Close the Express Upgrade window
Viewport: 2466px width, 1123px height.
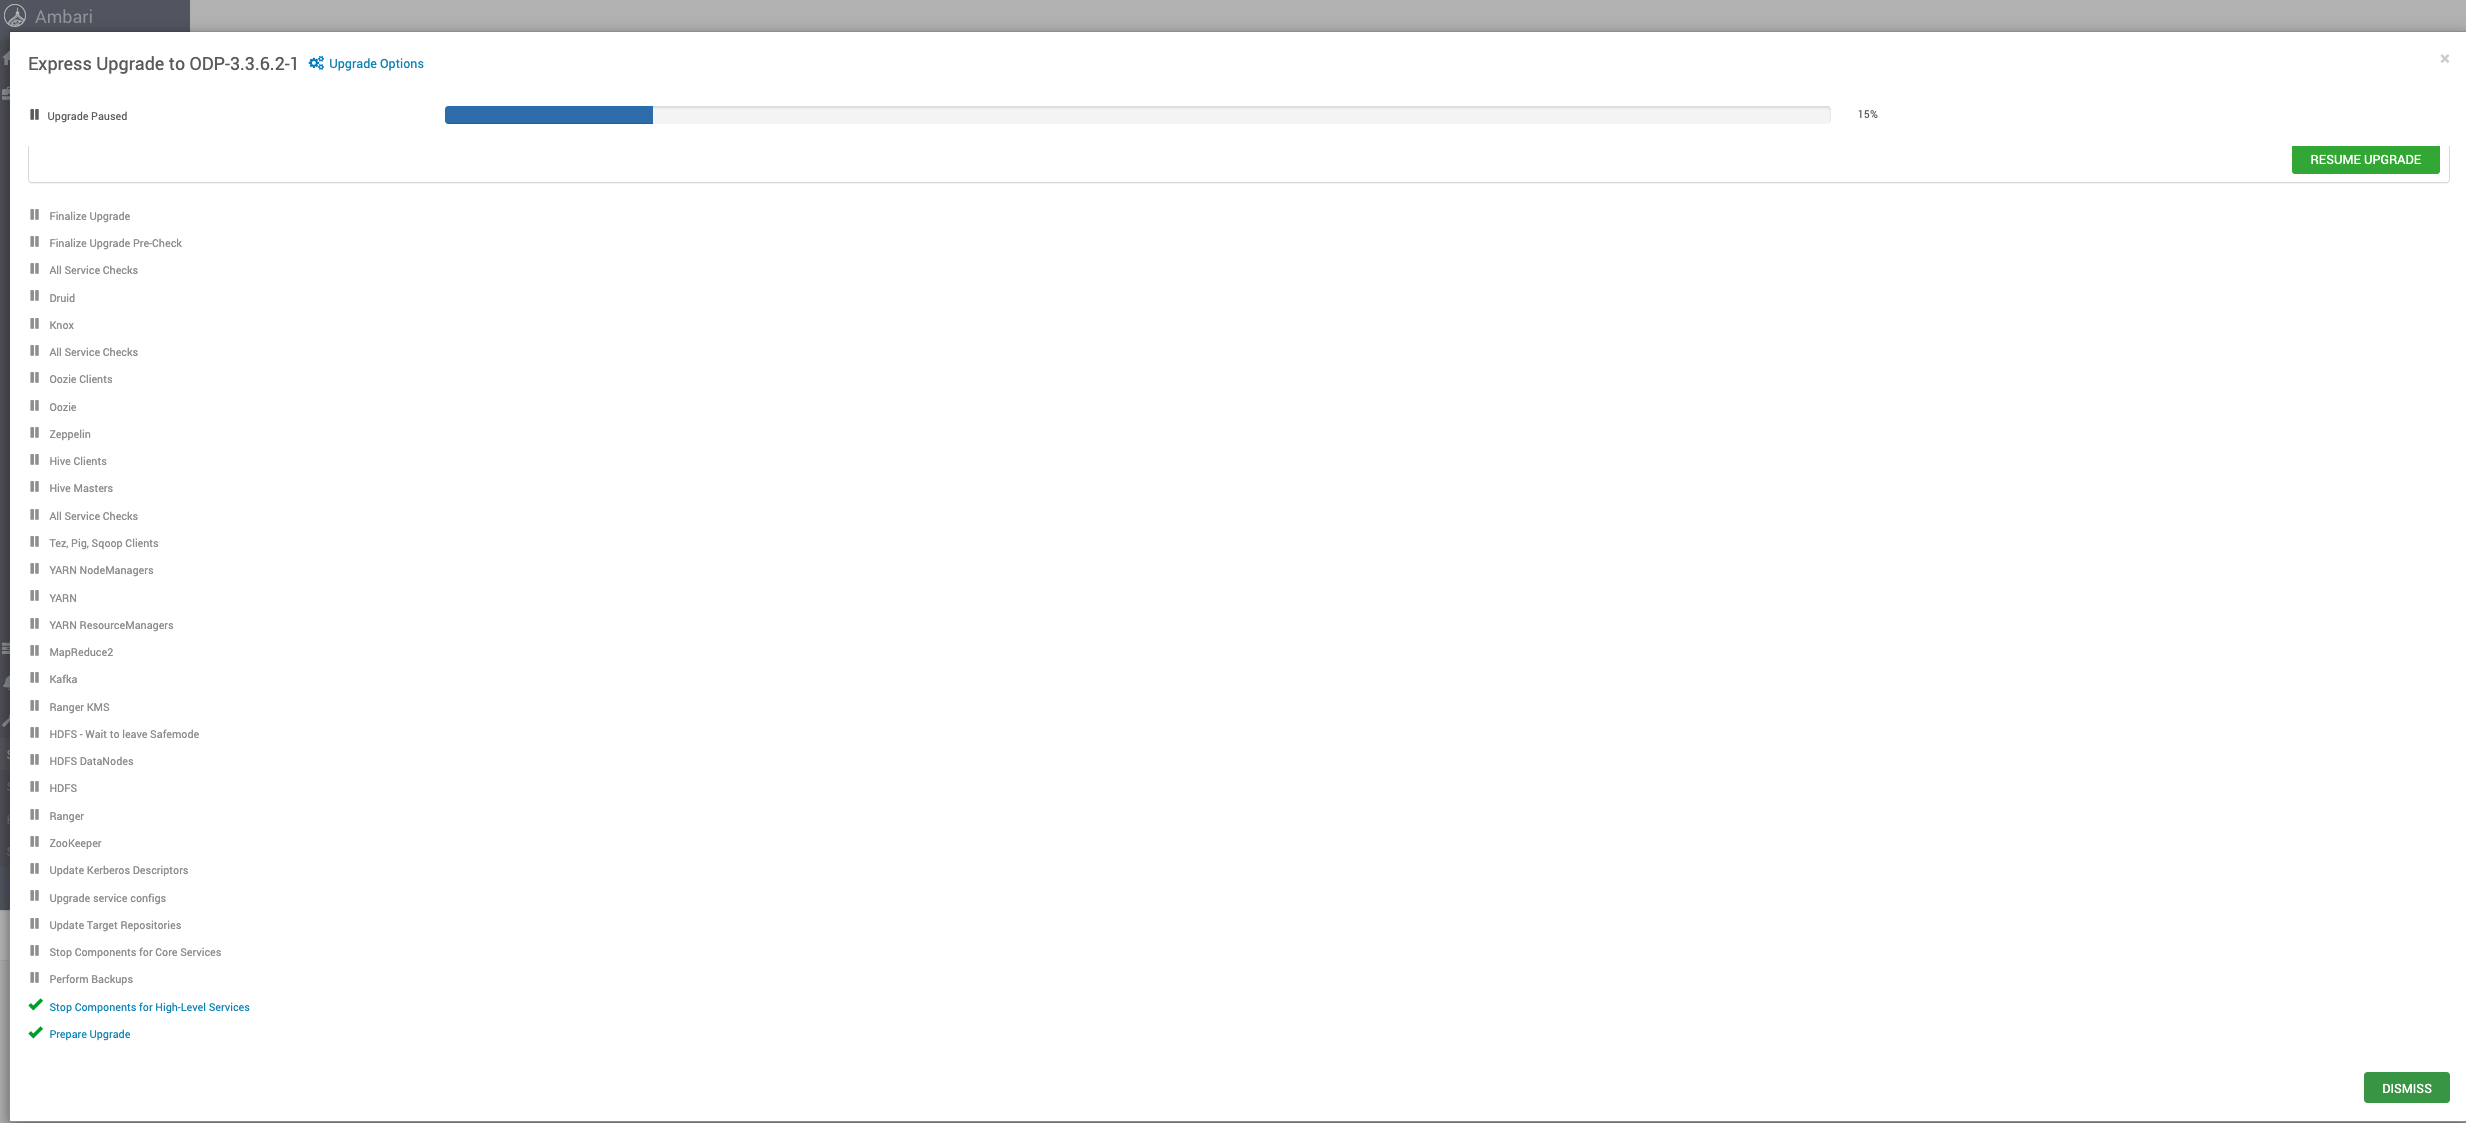2444,59
